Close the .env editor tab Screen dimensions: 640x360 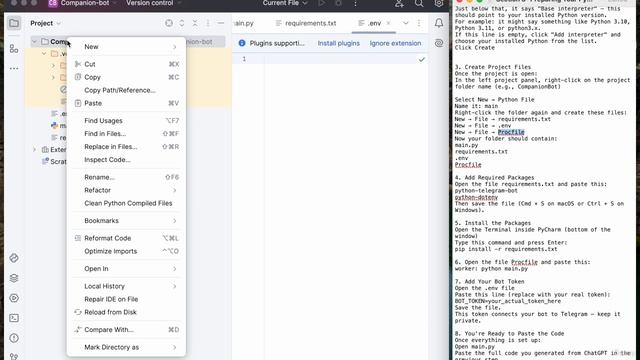(x=388, y=23)
